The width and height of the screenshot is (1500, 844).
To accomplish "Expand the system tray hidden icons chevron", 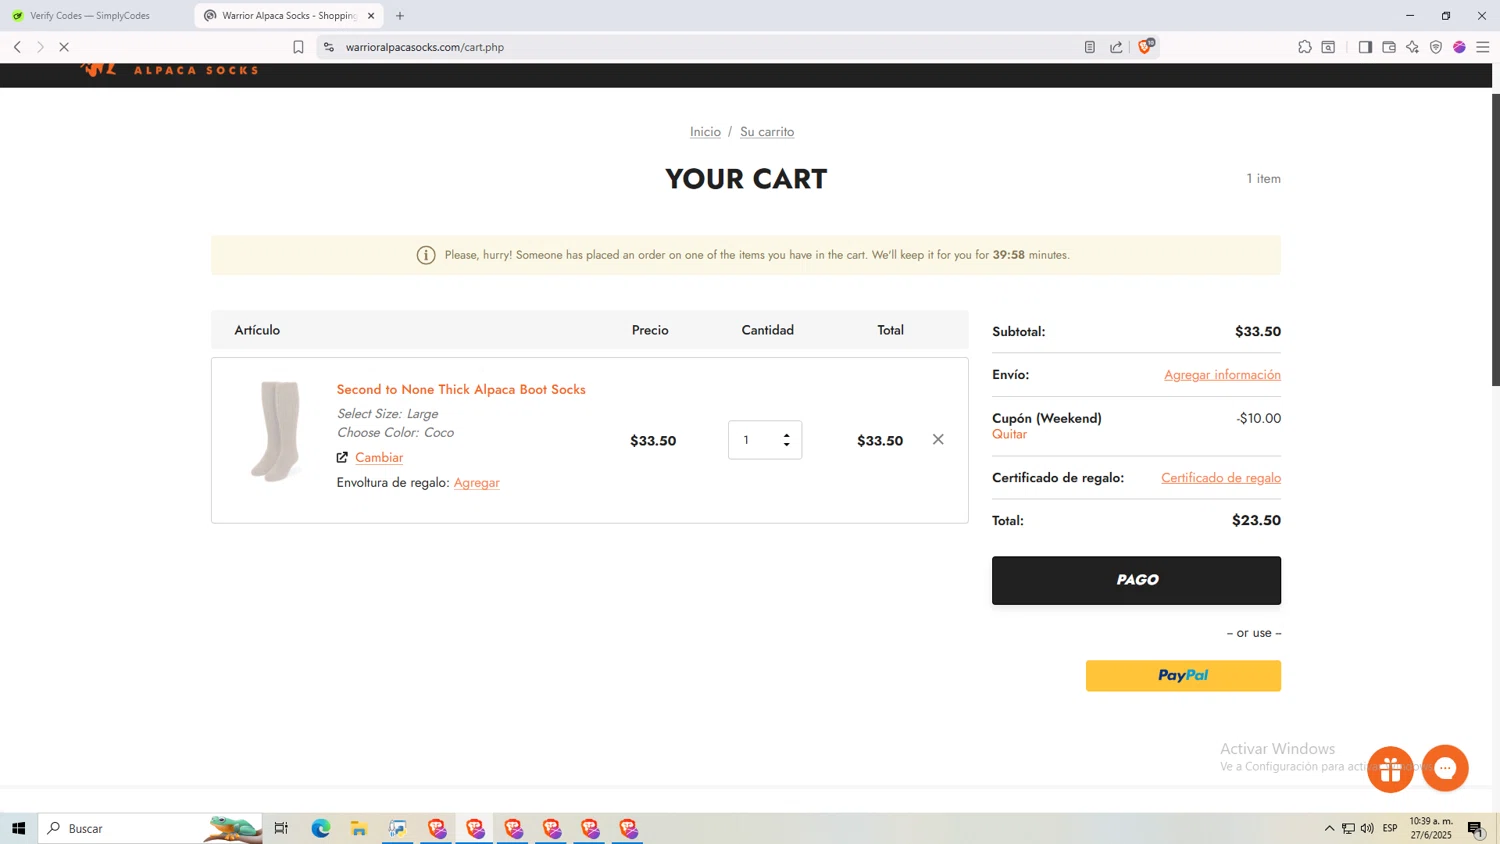I will click(x=1329, y=828).
